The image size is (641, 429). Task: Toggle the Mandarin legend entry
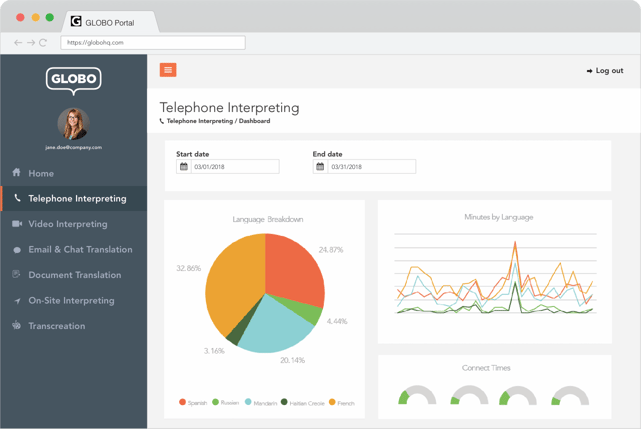pos(261,403)
